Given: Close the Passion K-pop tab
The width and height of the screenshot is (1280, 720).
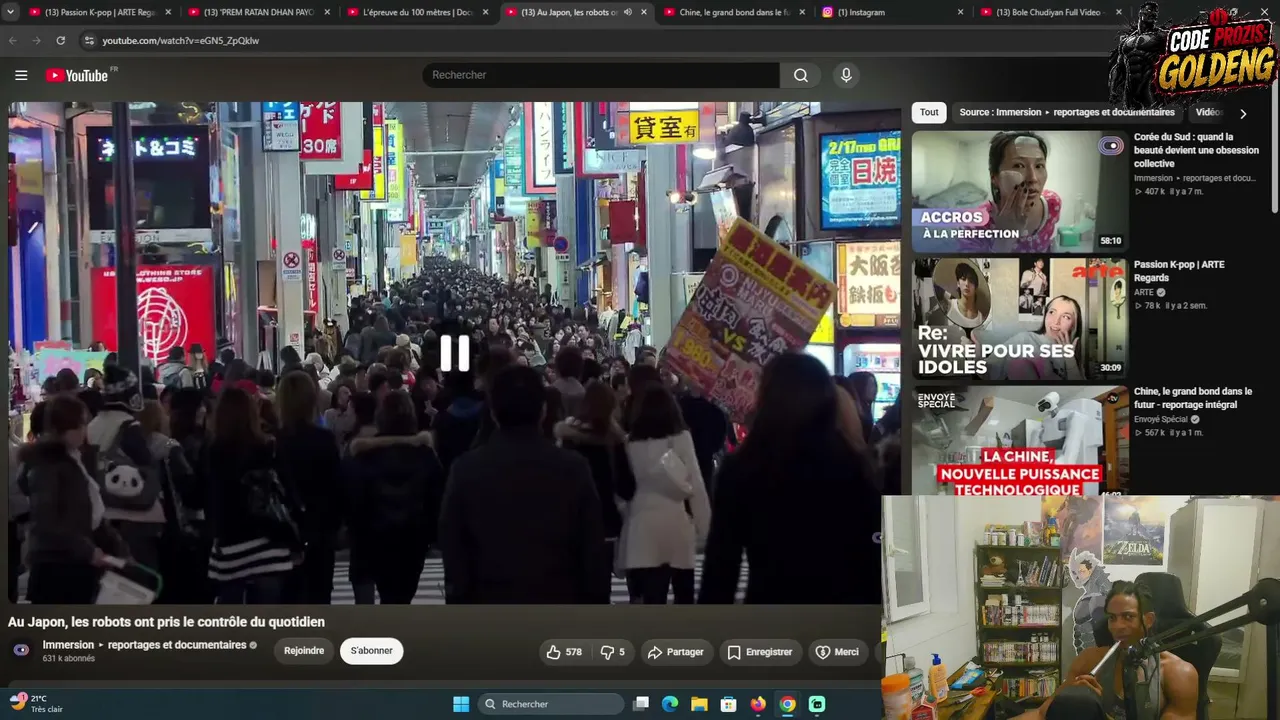Looking at the screenshot, I should pos(167,12).
